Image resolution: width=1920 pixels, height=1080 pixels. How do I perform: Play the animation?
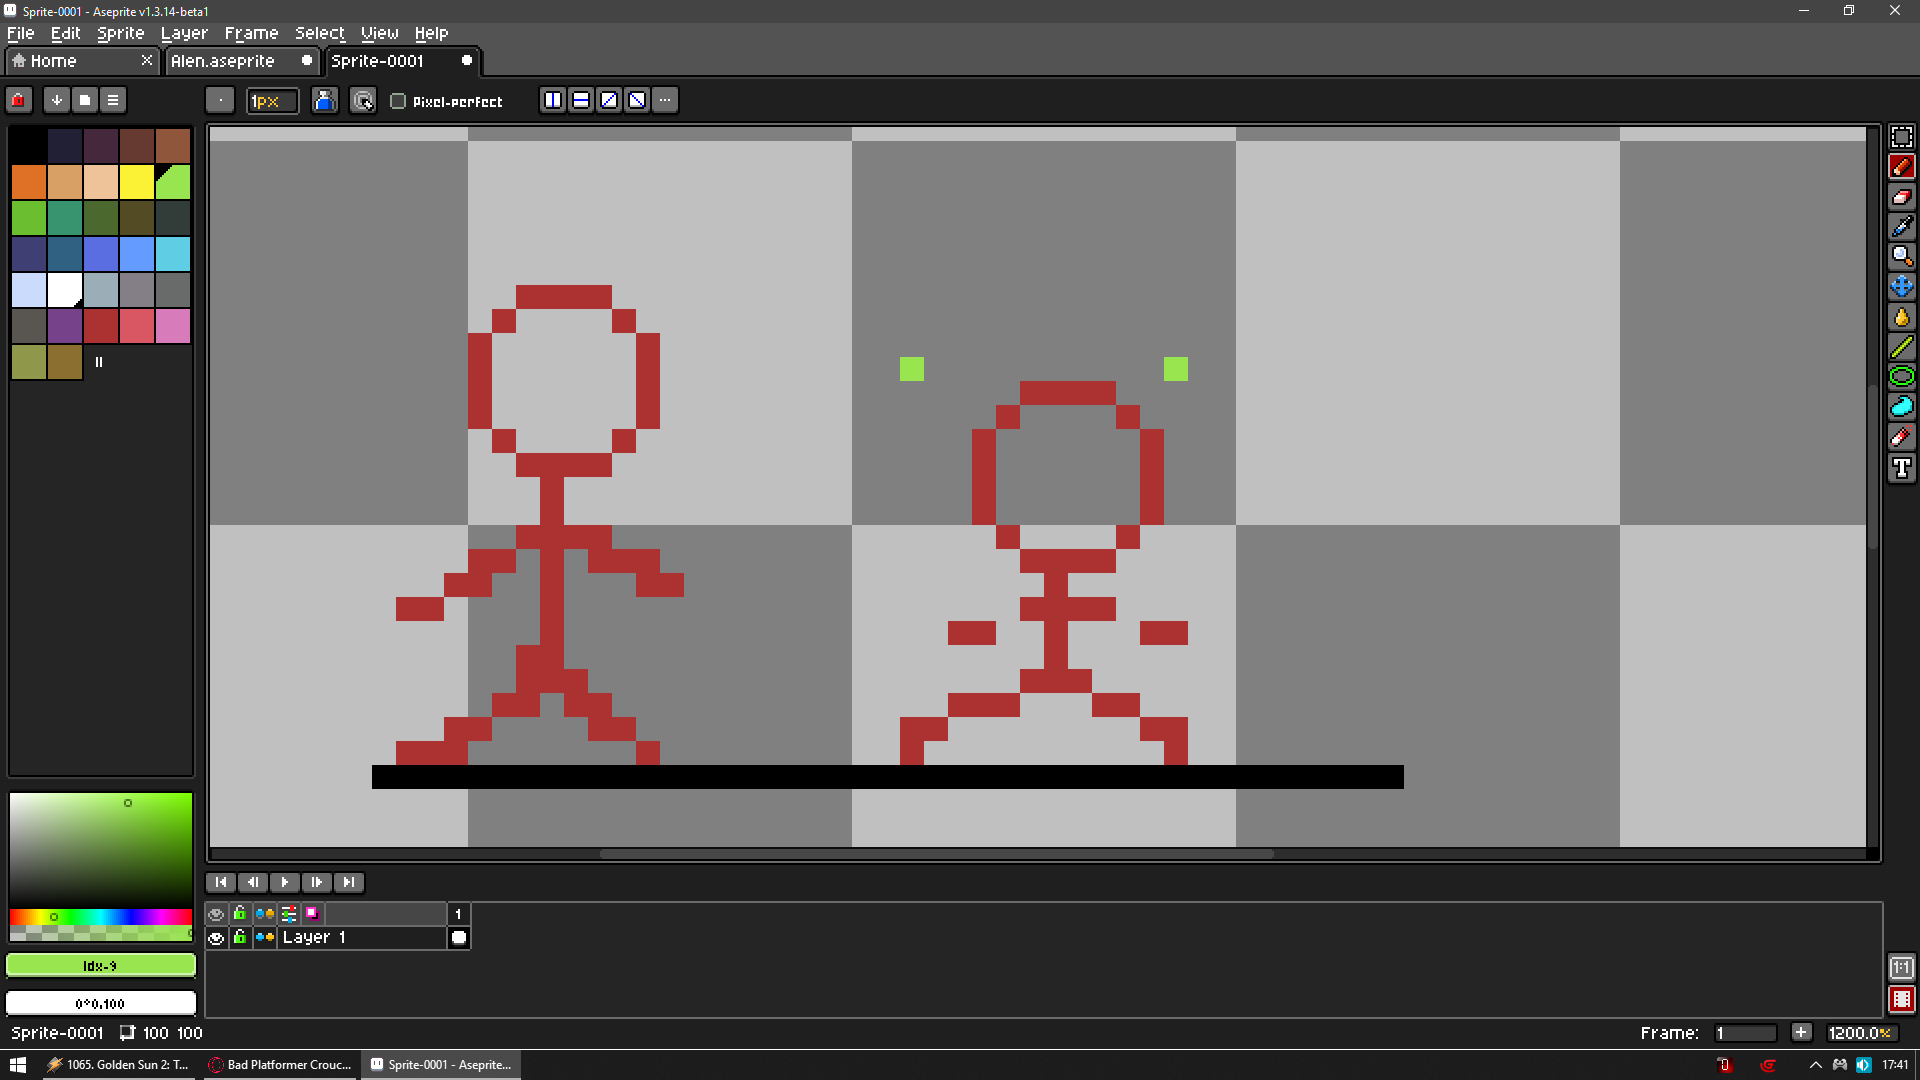[x=284, y=882]
